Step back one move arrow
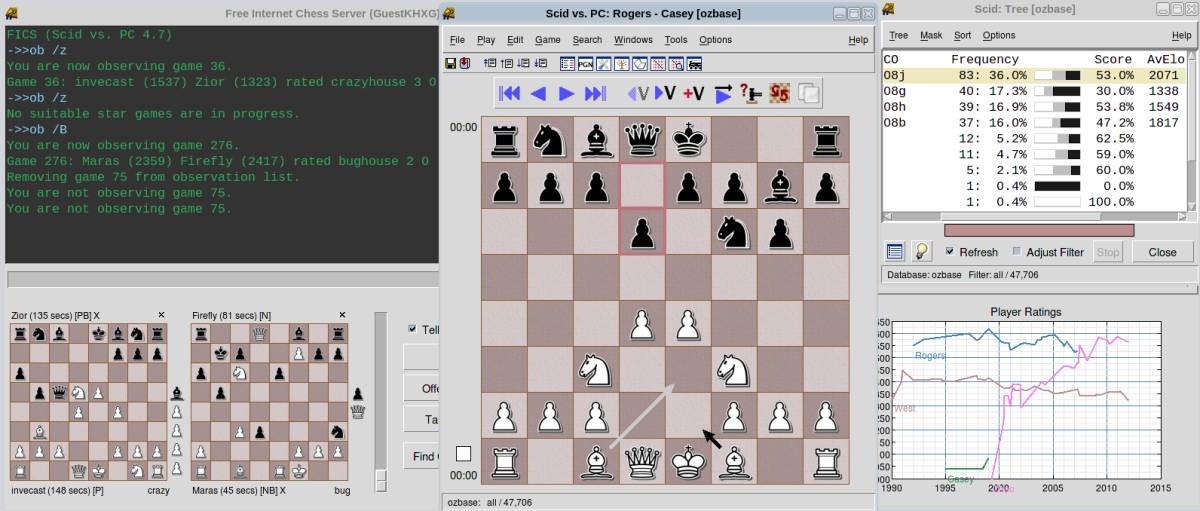1200x511 pixels. coord(538,94)
